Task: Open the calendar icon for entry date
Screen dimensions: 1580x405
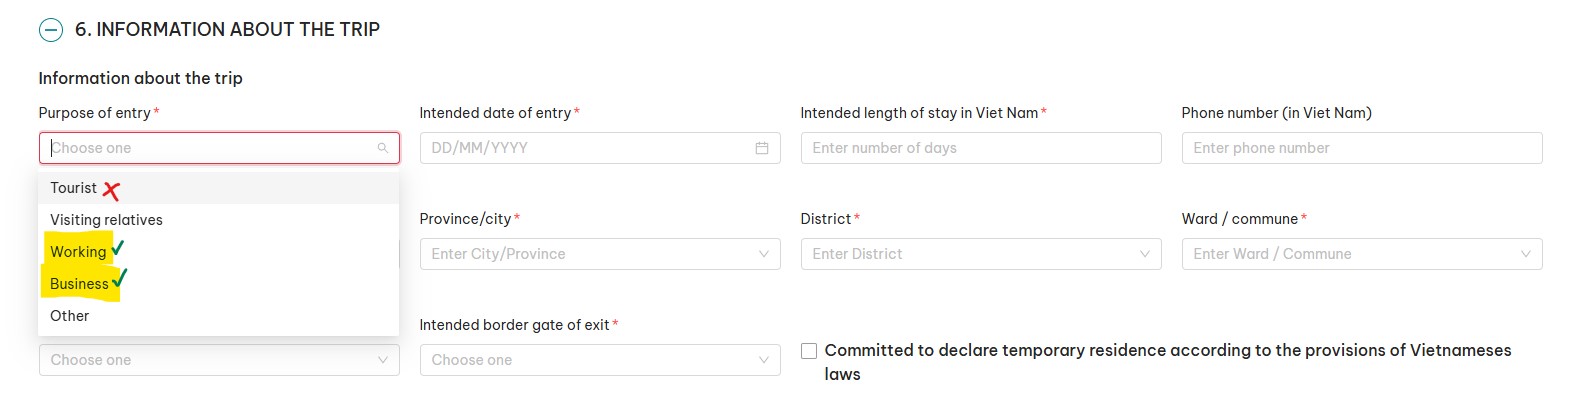Action: click(x=762, y=148)
